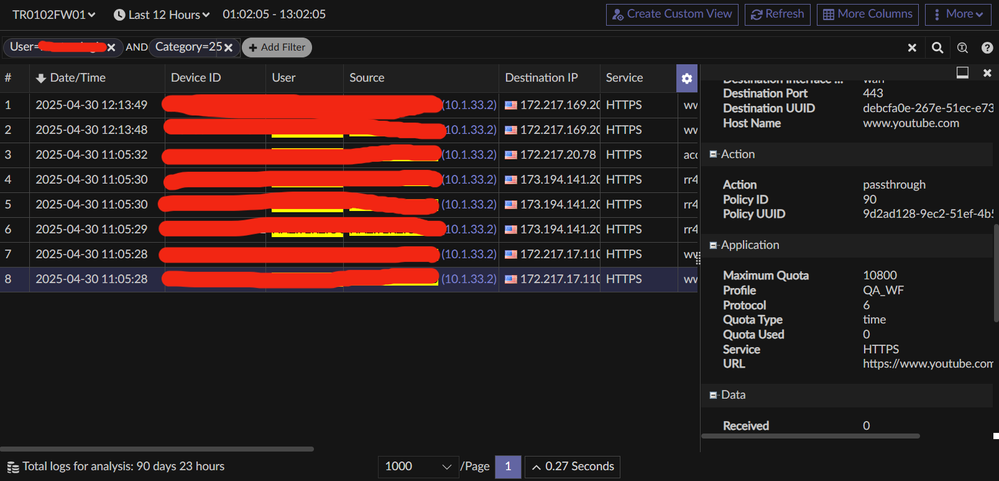Click the URL value in details panel
The width and height of the screenshot is (999, 481).
928,364
